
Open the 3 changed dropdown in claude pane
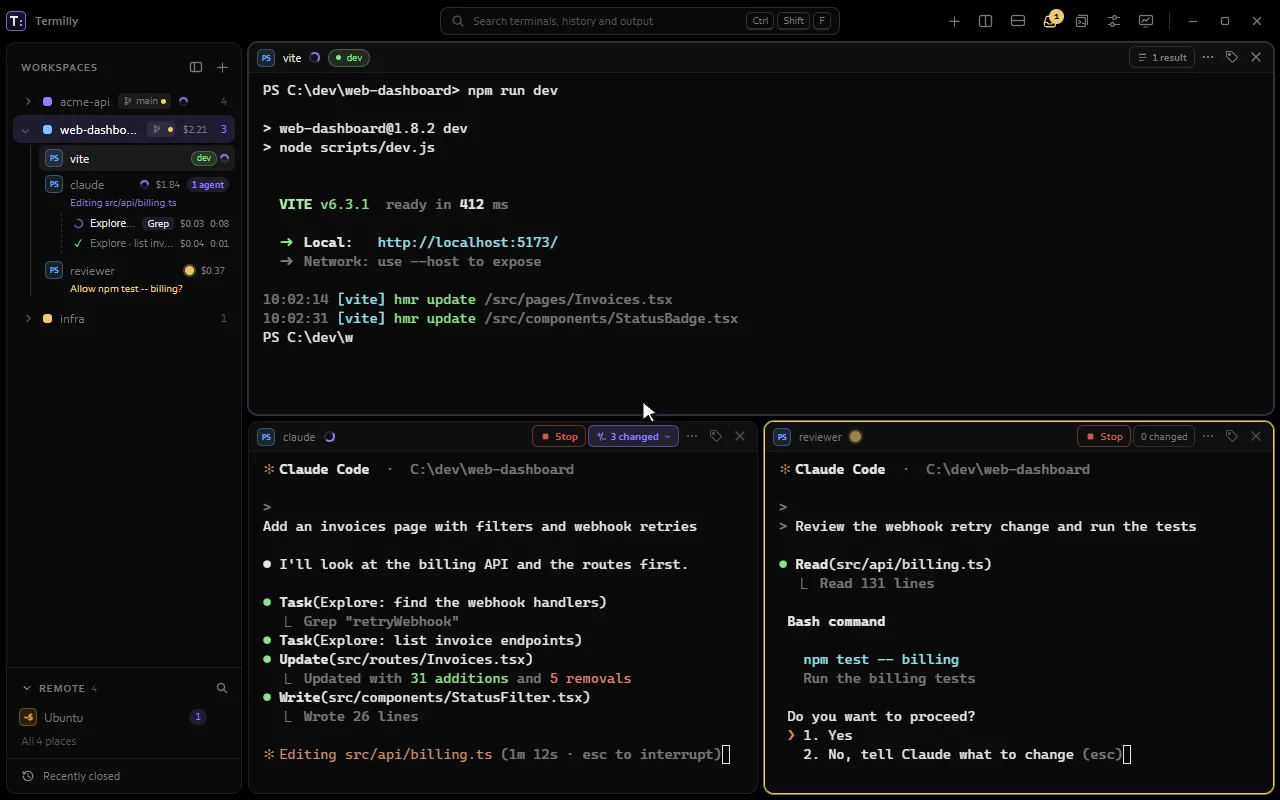(x=634, y=436)
